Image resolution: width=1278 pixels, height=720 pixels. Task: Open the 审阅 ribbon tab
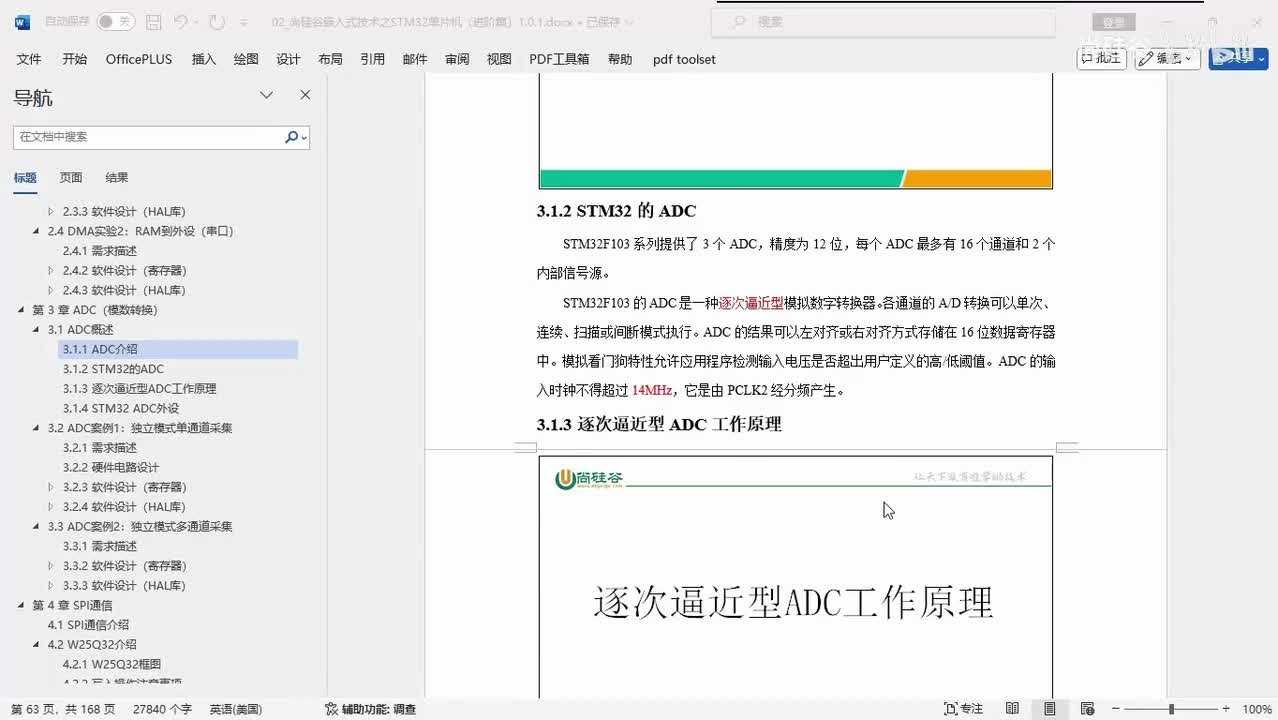point(457,59)
